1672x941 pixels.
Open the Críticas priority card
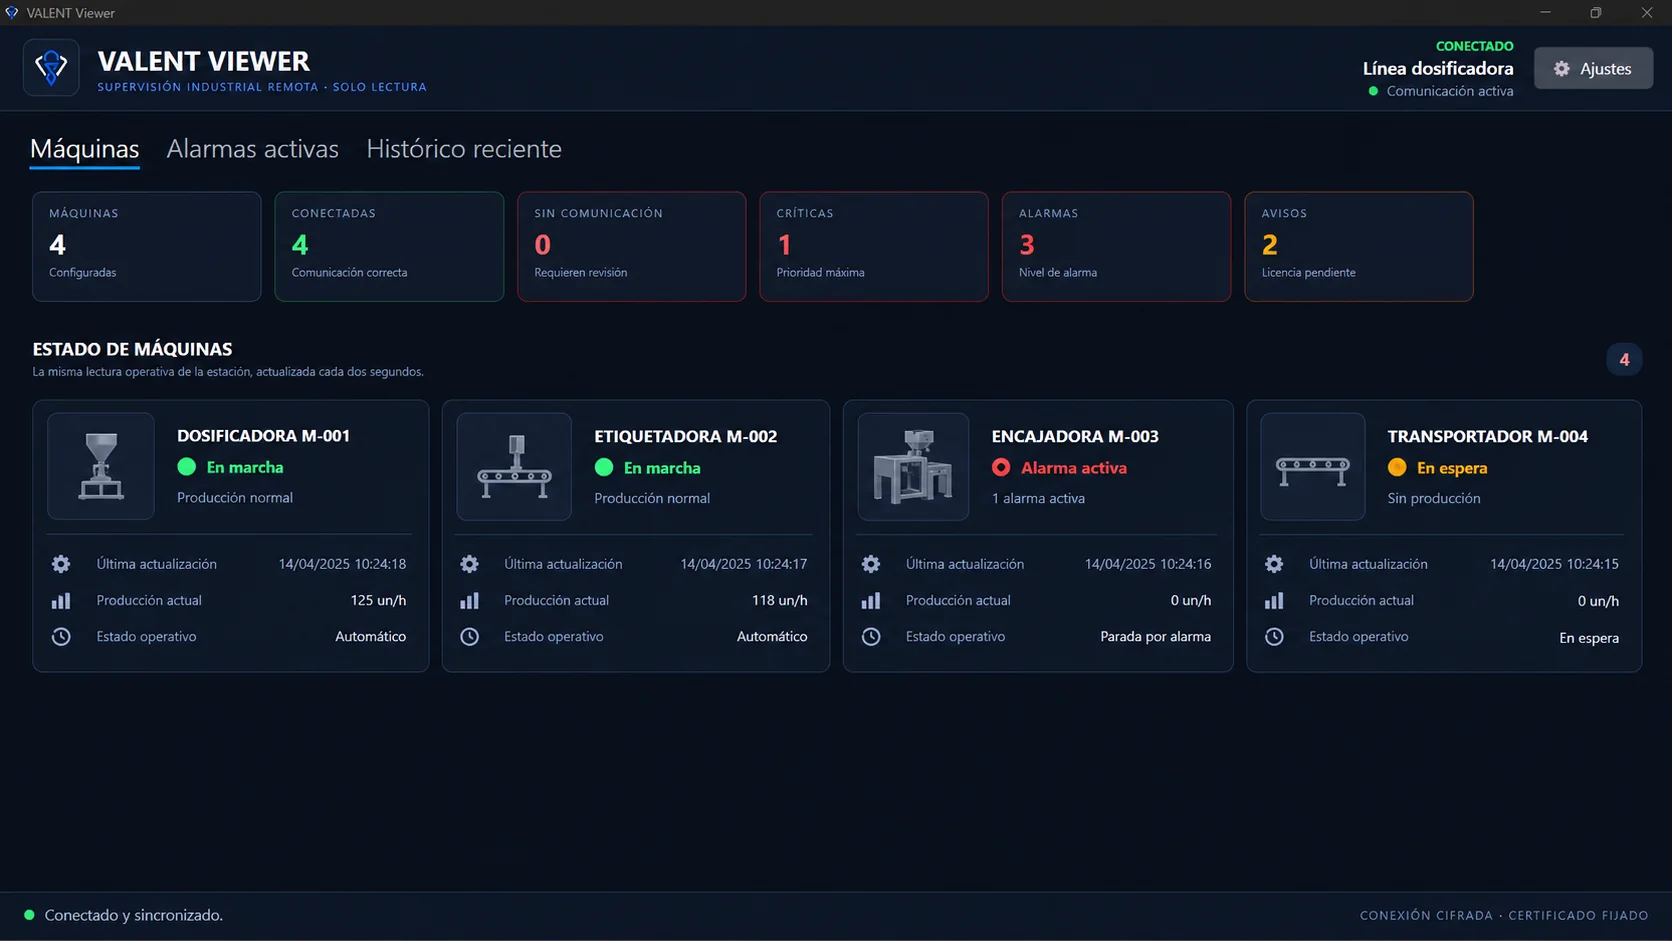pos(874,246)
